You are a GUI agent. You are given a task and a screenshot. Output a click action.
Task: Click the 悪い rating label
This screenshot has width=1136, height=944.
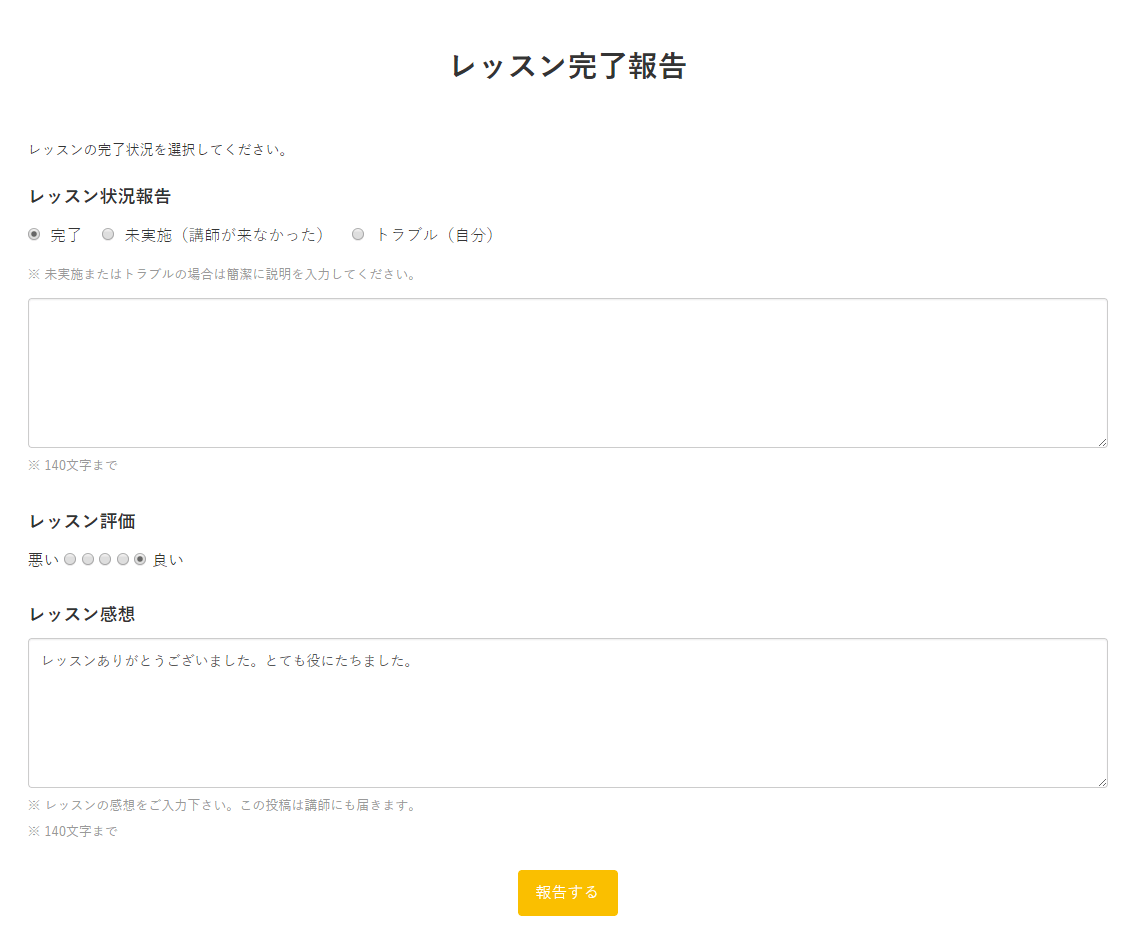tap(41, 559)
